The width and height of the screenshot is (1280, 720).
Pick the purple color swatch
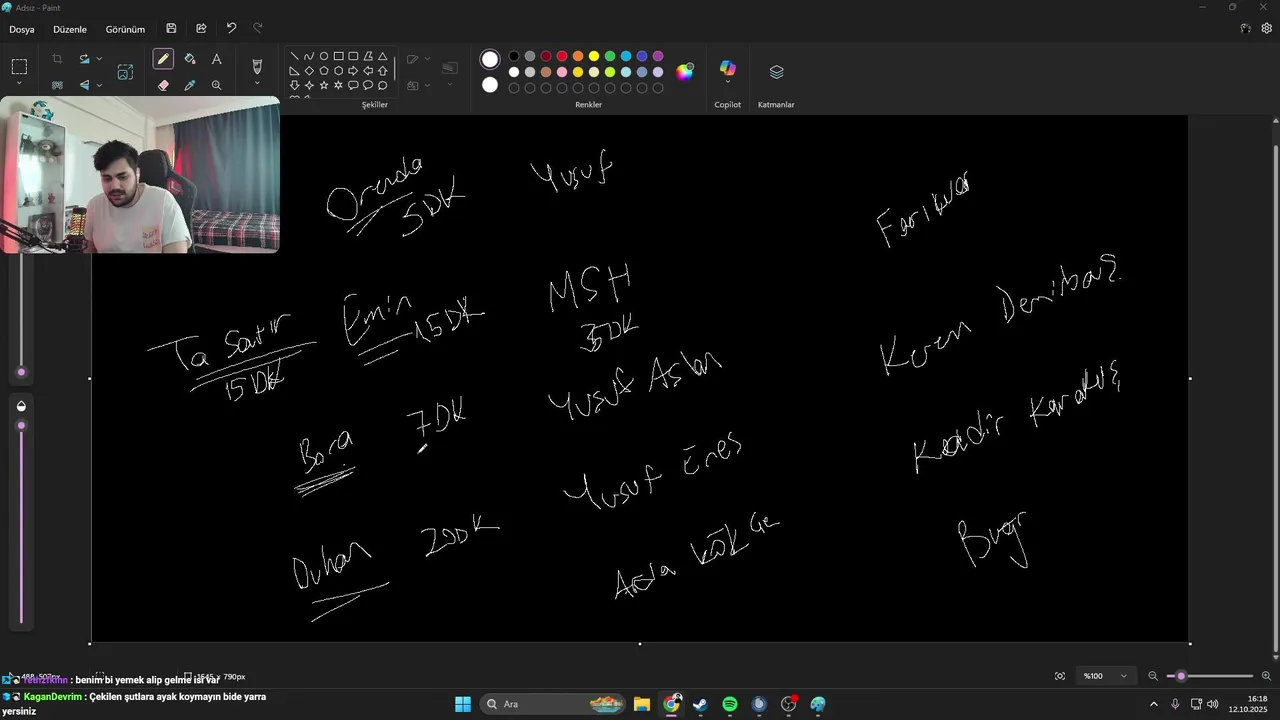[x=658, y=56]
